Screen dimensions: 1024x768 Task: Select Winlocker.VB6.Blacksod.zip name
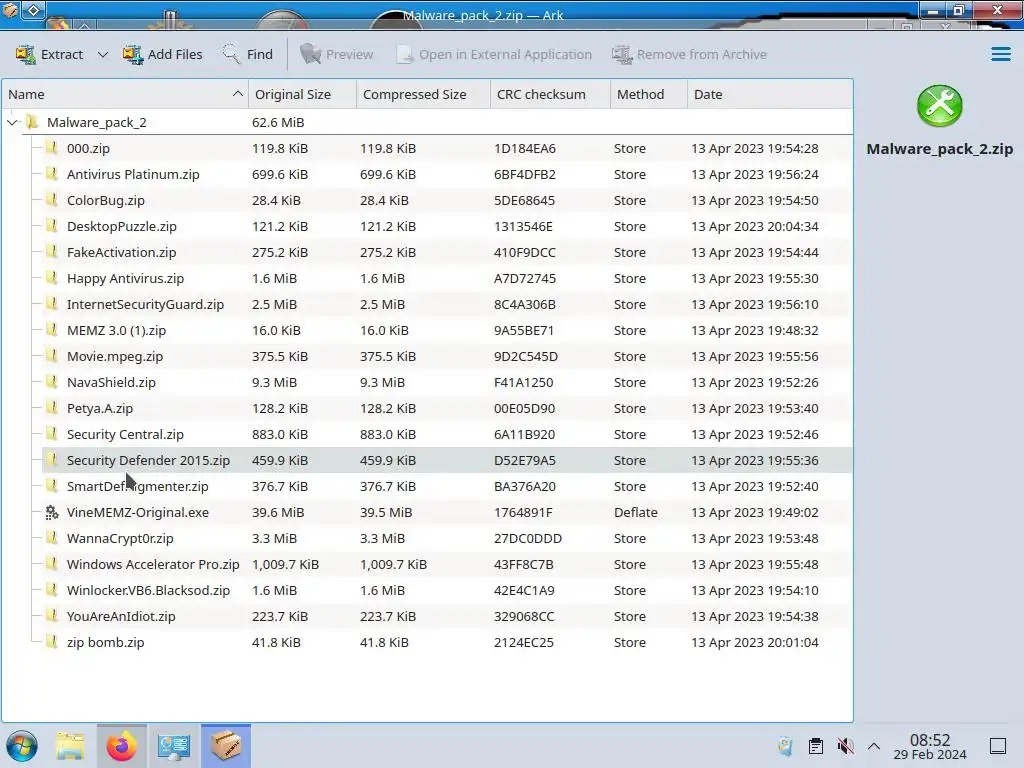tap(148, 590)
